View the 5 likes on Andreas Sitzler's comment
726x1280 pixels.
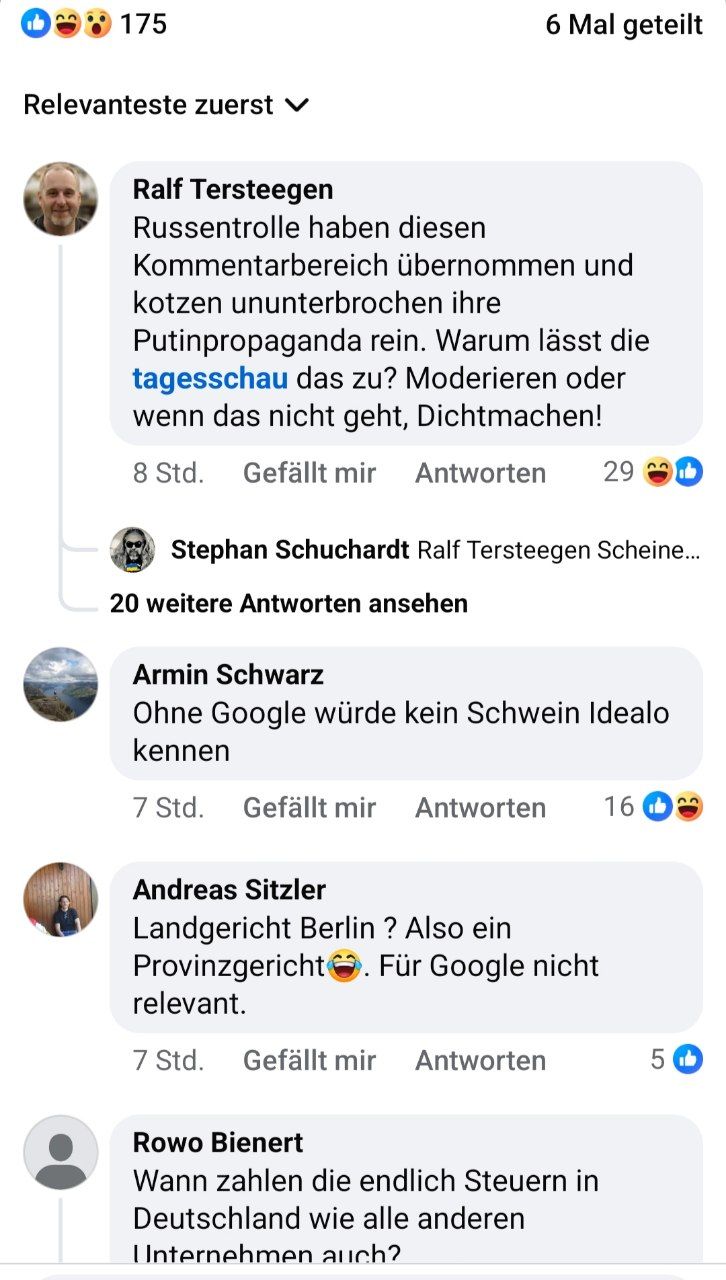[676, 1059]
